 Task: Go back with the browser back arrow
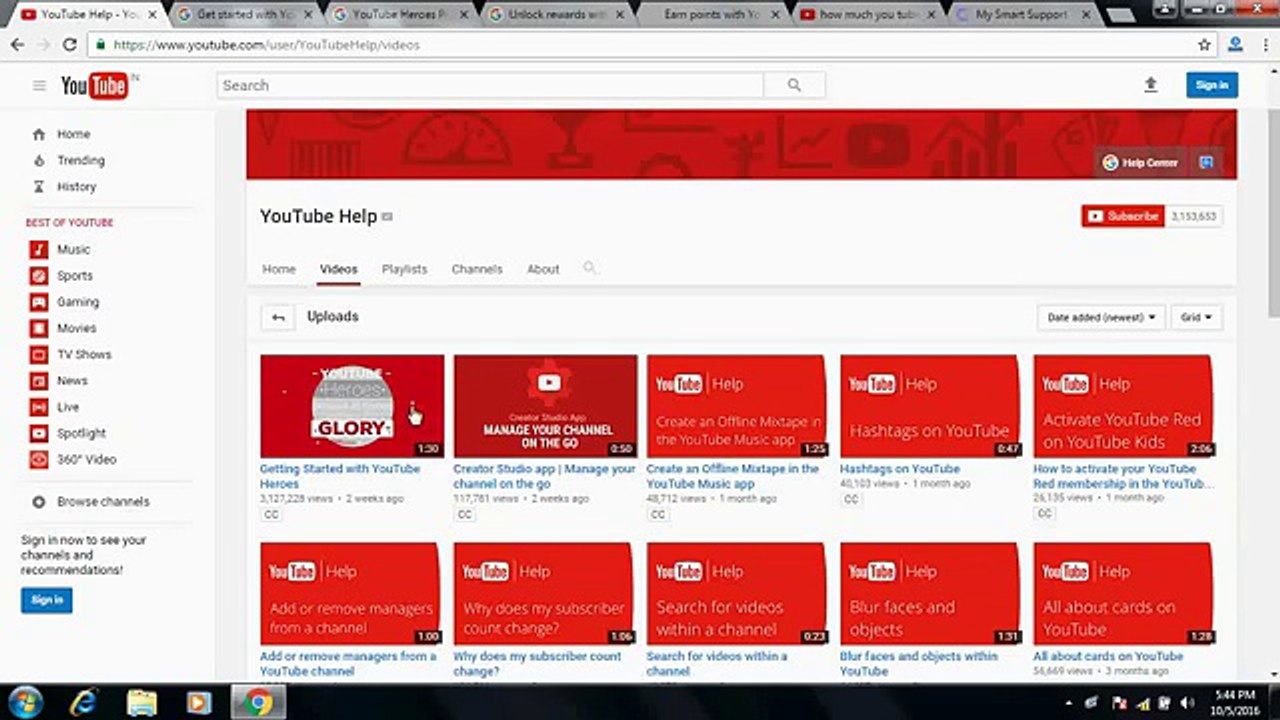pyautogui.click(x=17, y=45)
